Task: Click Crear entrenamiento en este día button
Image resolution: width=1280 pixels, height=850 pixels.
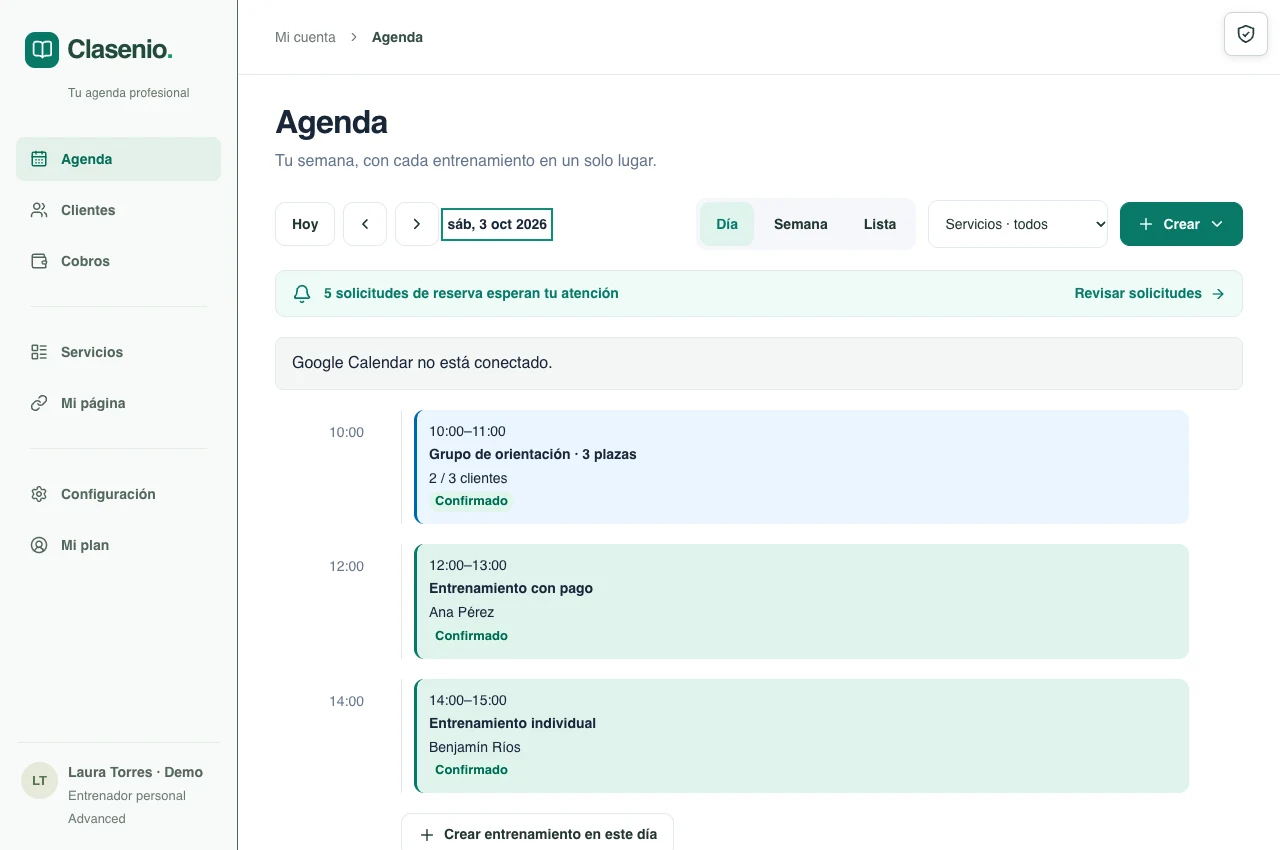Action: click(537, 834)
